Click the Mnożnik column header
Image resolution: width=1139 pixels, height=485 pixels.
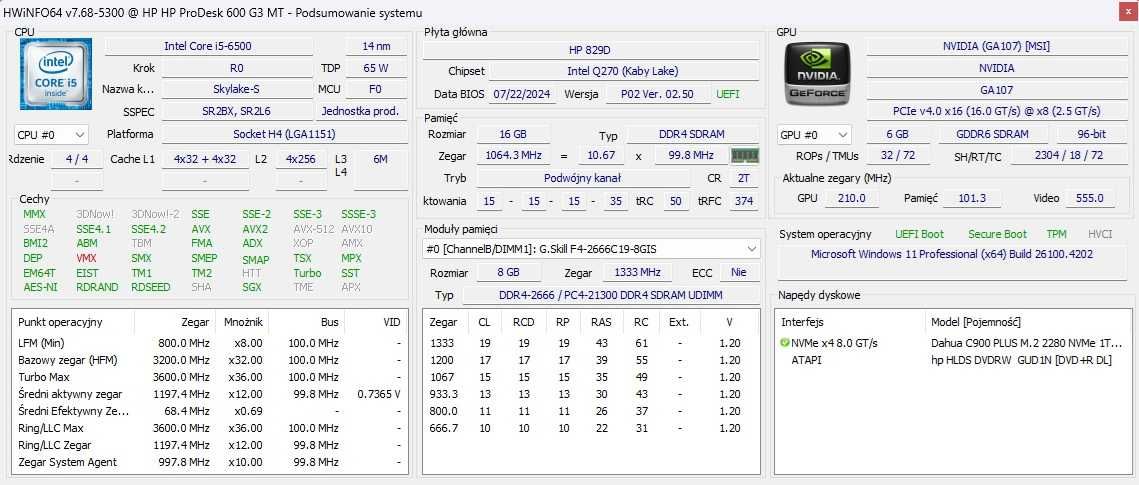(243, 322)
